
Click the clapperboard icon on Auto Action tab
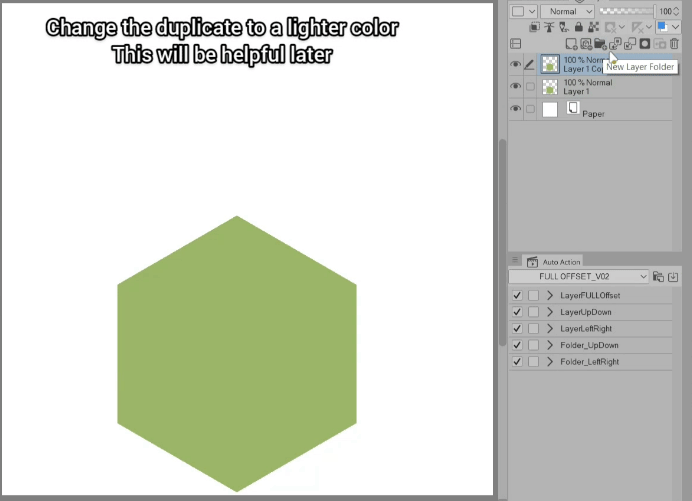[x=532, y=262]
